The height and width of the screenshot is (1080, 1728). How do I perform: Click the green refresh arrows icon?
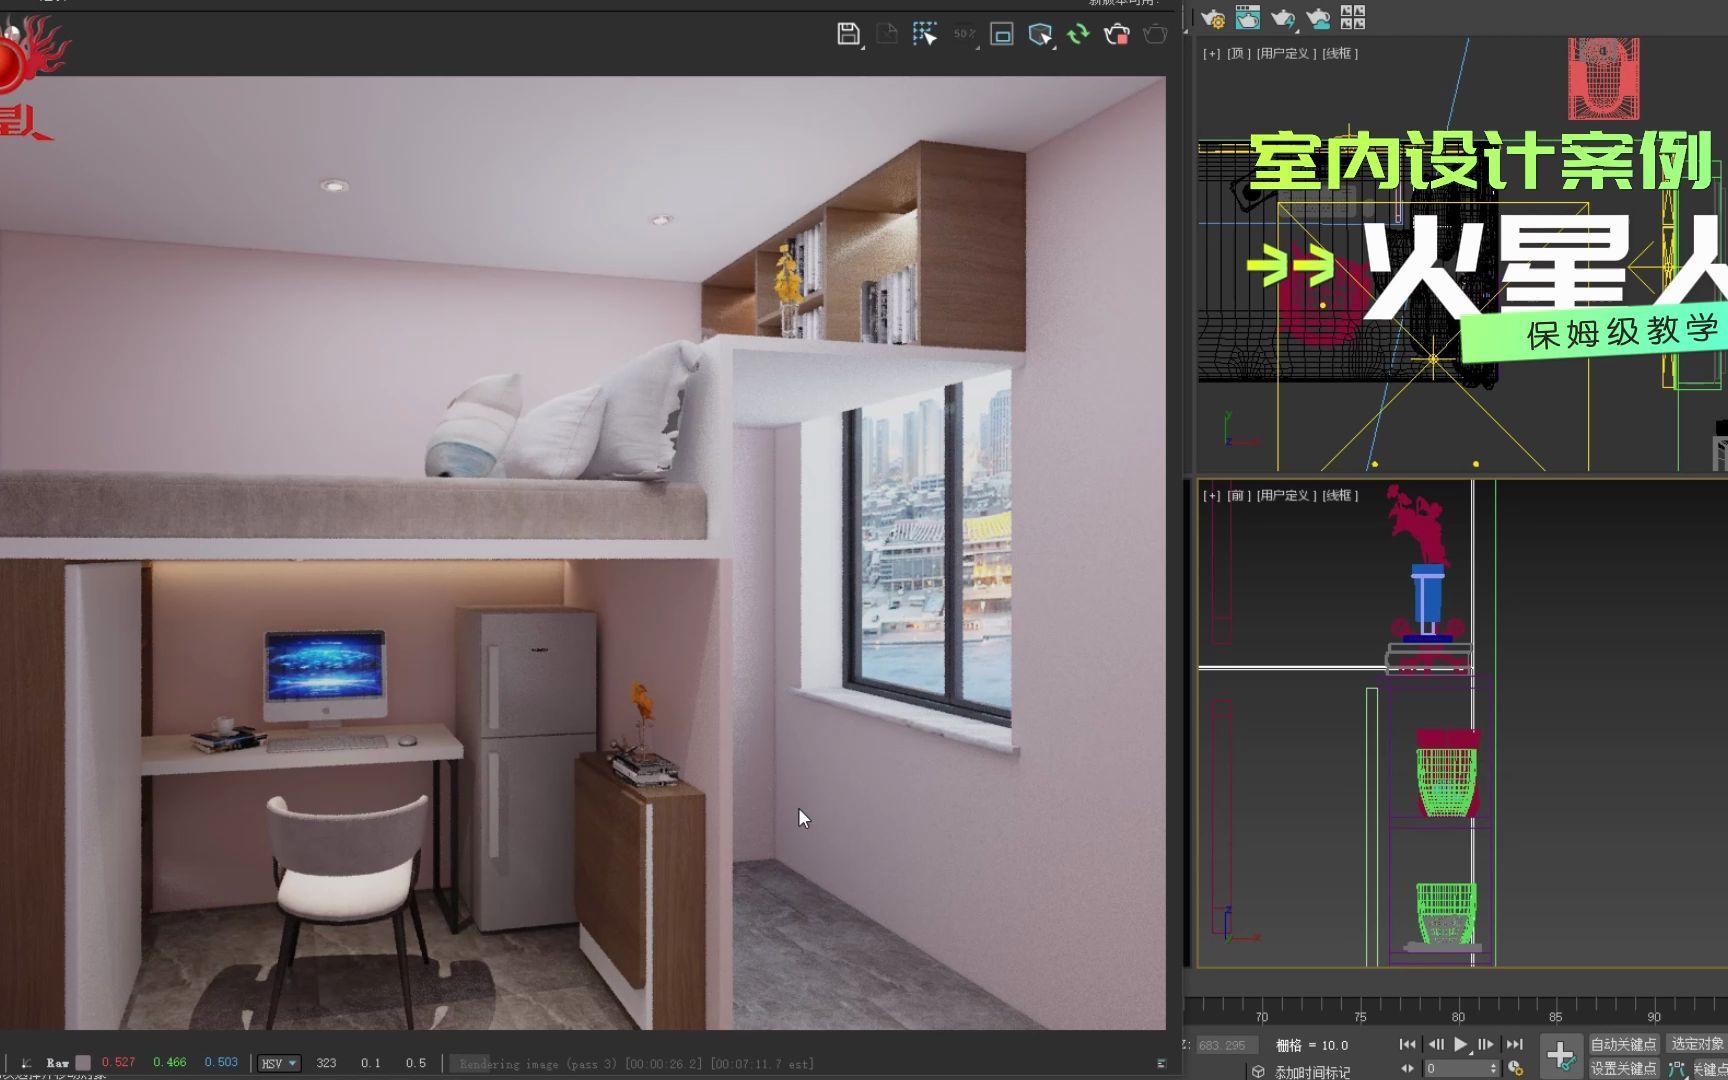(1078, 34)
